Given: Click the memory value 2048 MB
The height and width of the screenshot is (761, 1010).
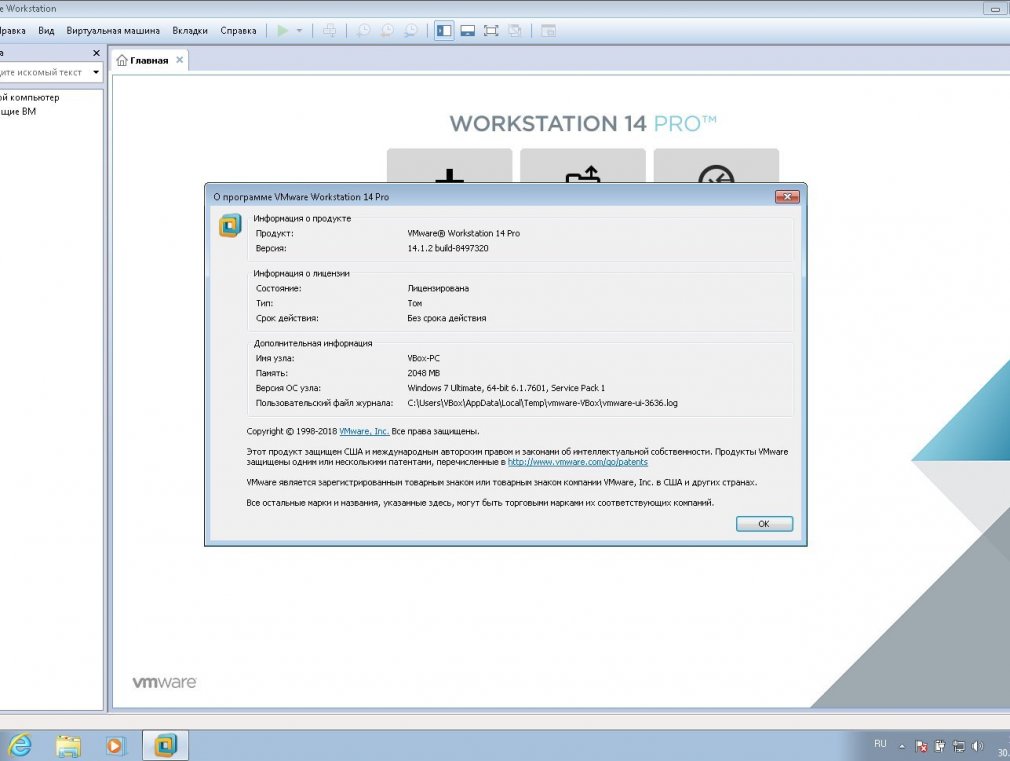Looking at the screenshot, I should tap(423, 372).
